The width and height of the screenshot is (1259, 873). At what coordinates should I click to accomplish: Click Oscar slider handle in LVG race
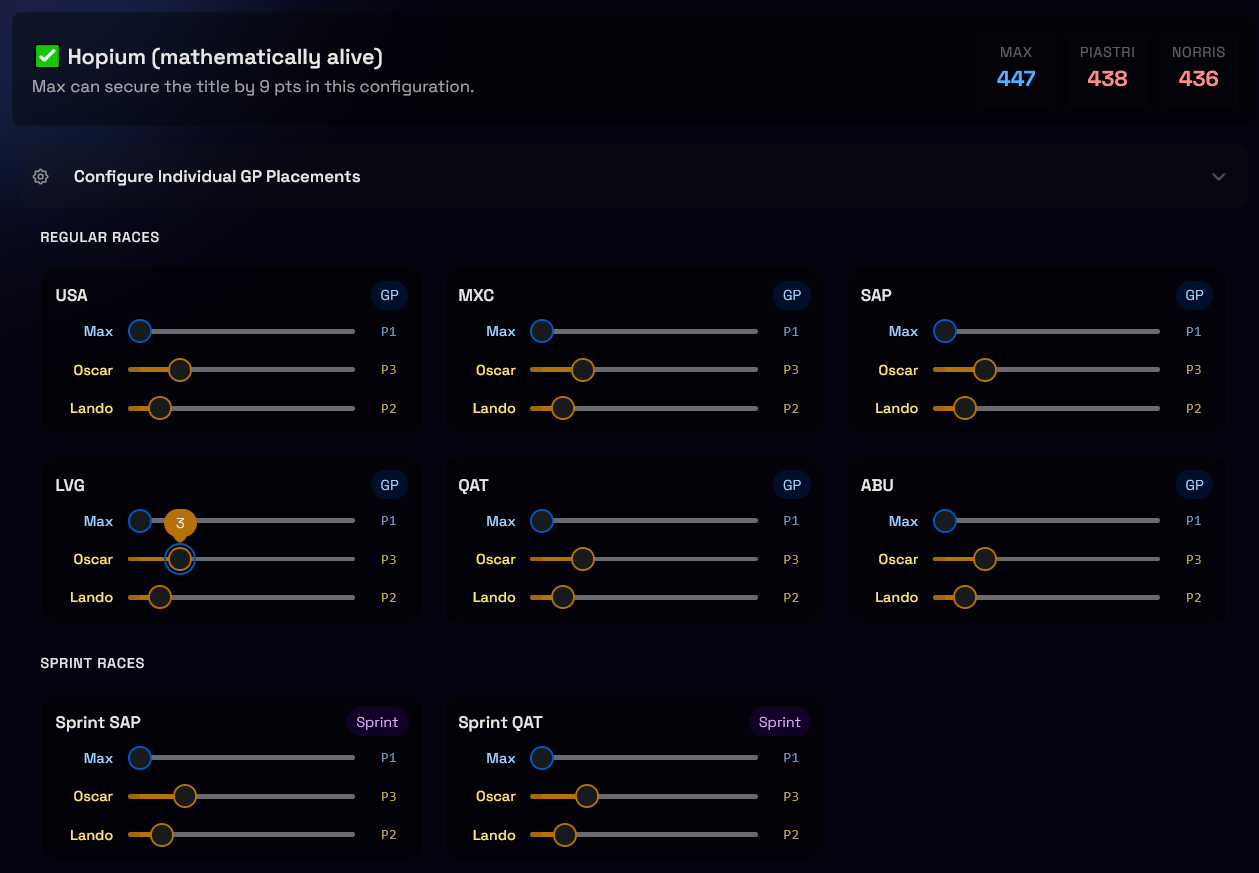[x=180, y=559]
